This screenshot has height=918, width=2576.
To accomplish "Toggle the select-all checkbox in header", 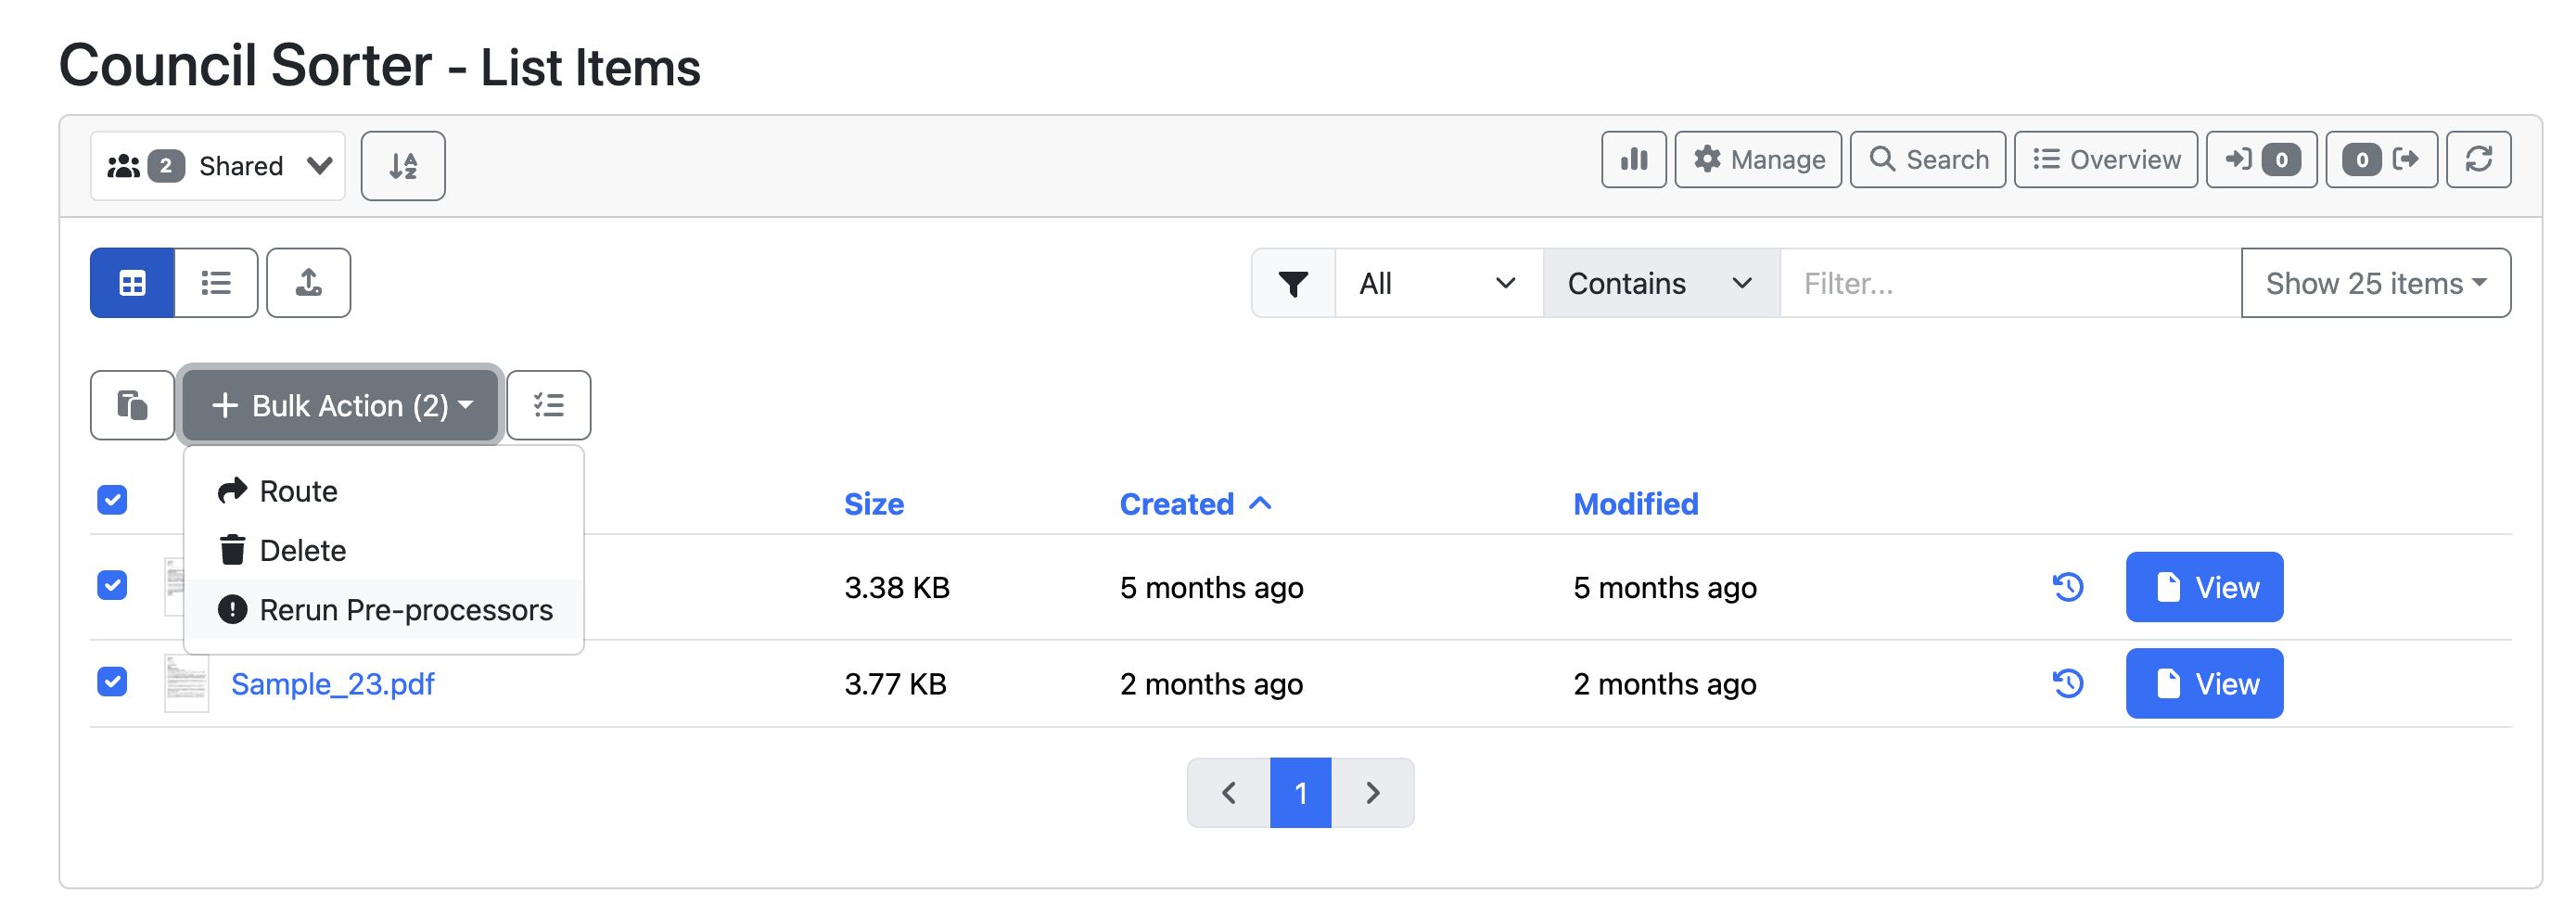I will [112, 500].
